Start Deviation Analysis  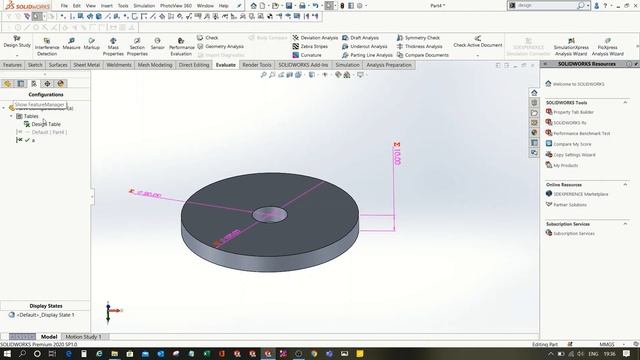coord(315,38)
